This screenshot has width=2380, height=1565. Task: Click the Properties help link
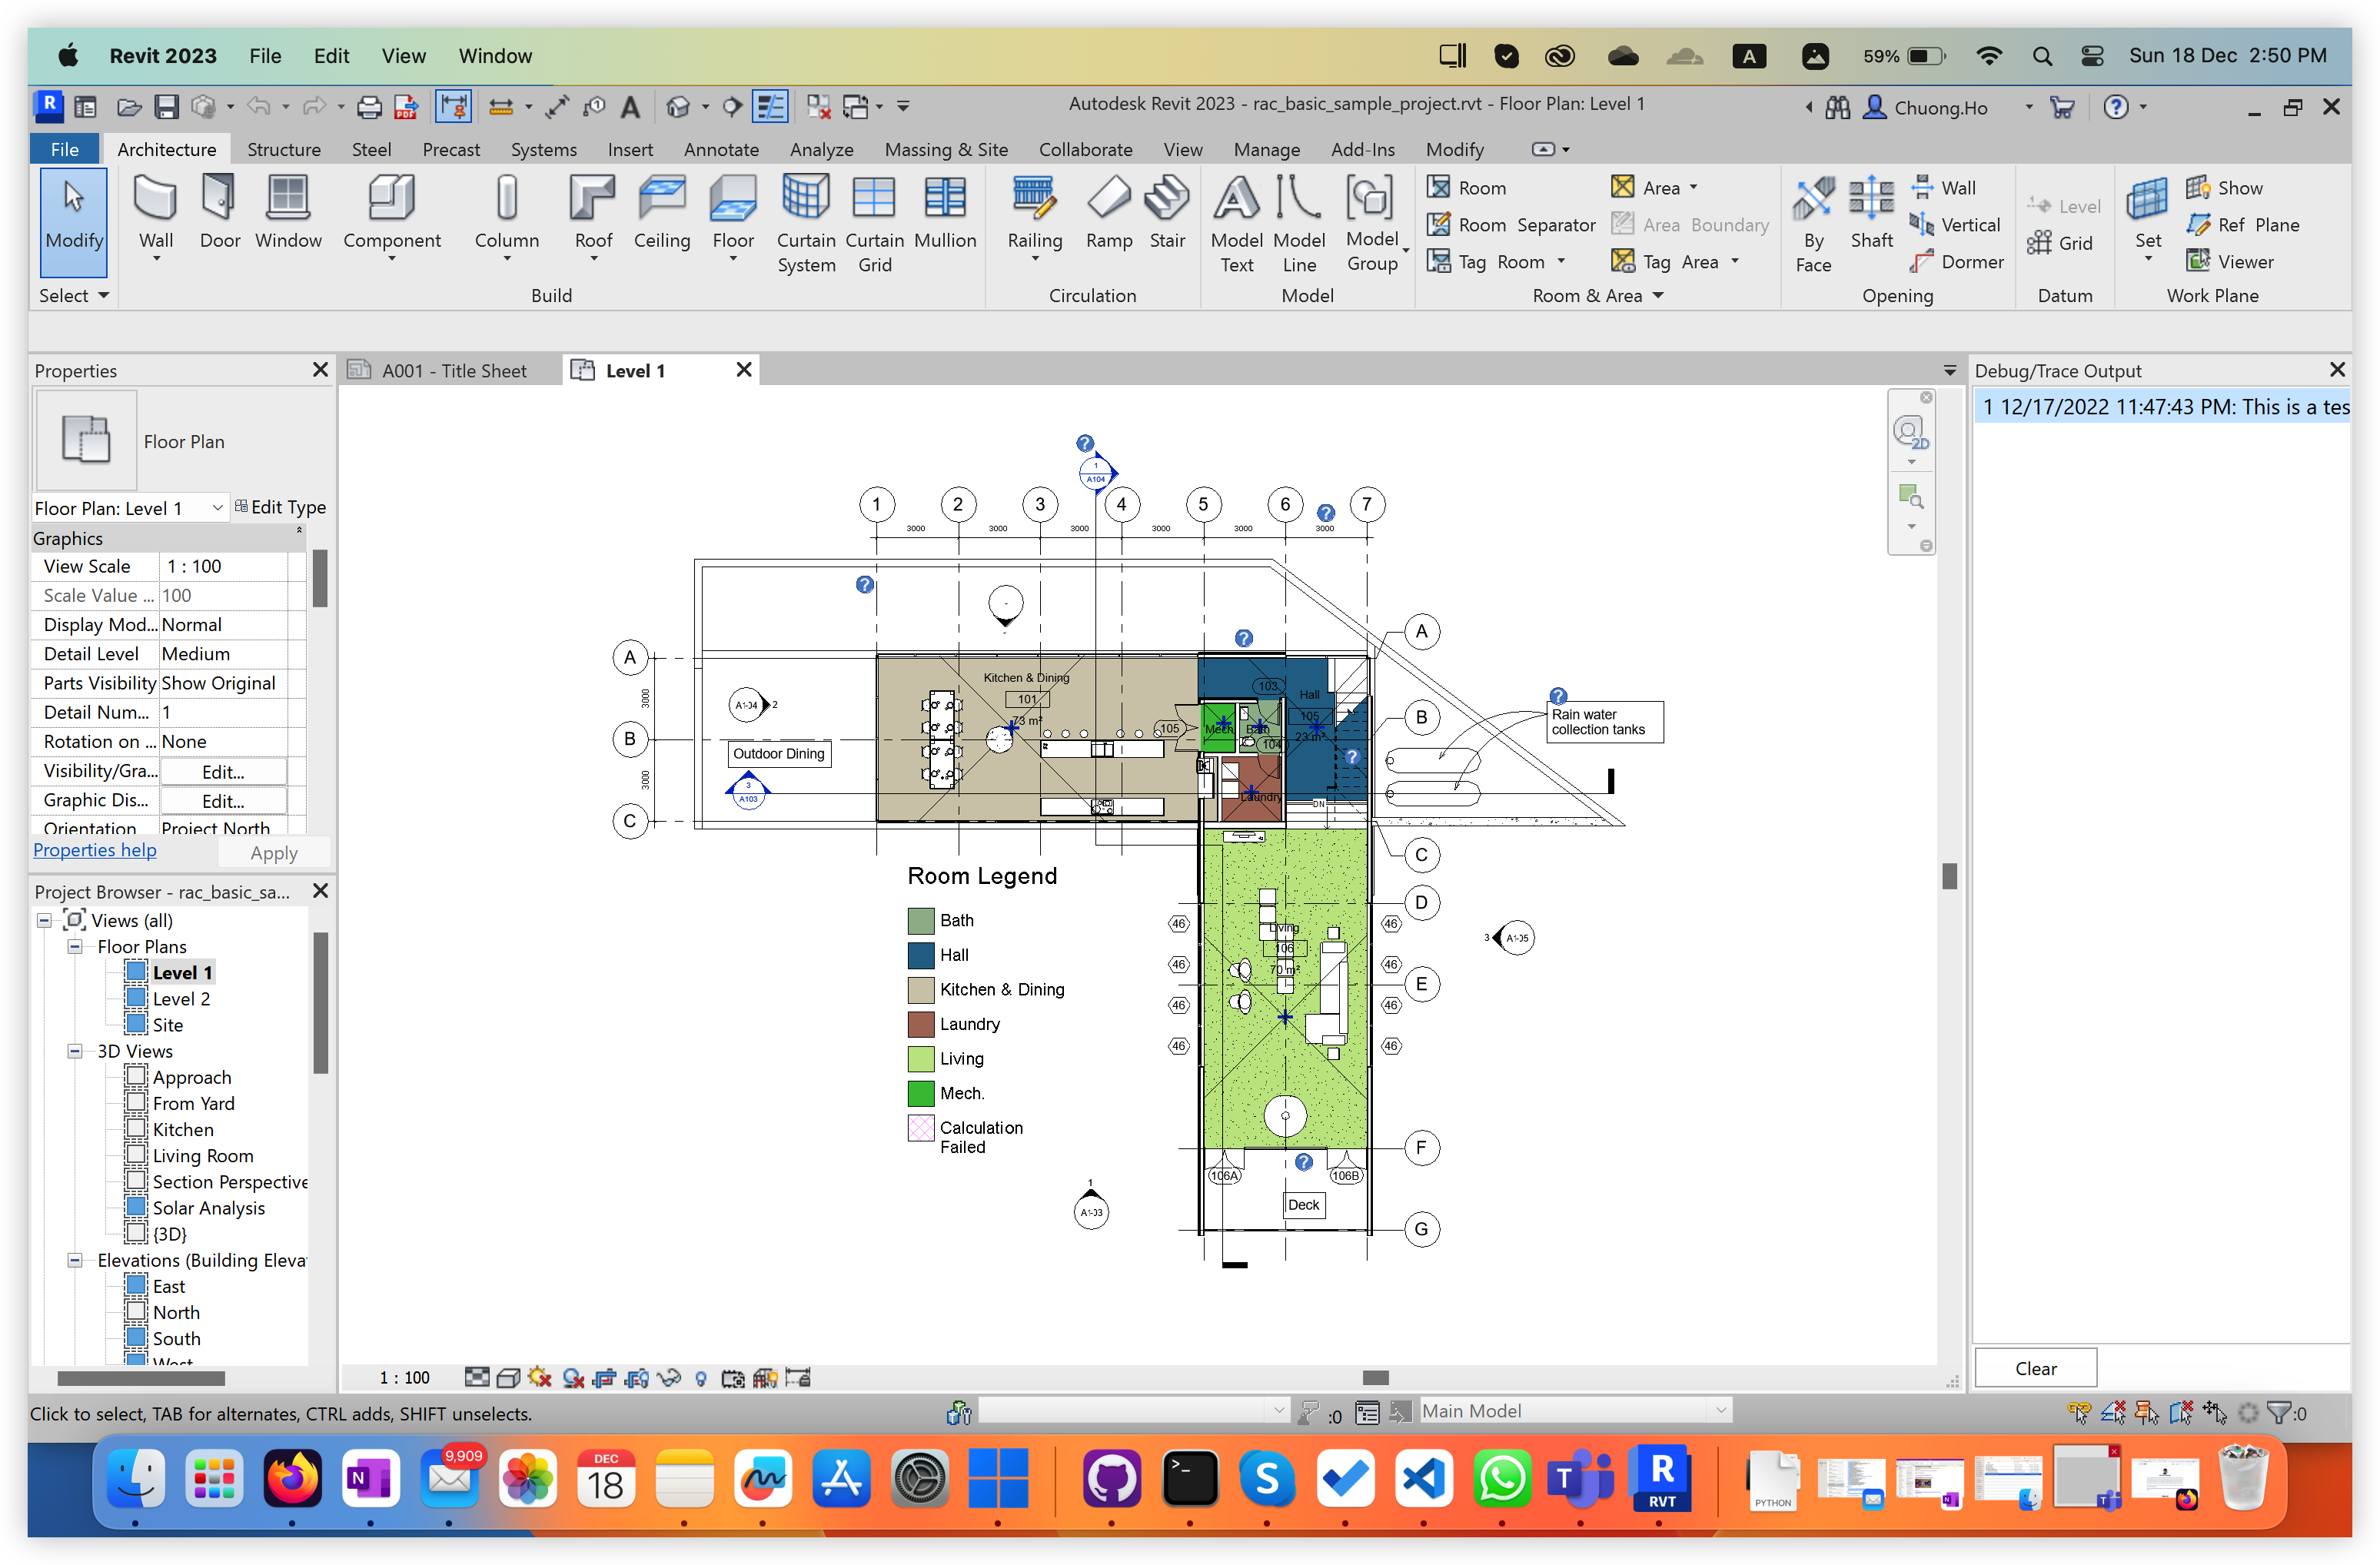click(x=95, y=850)
